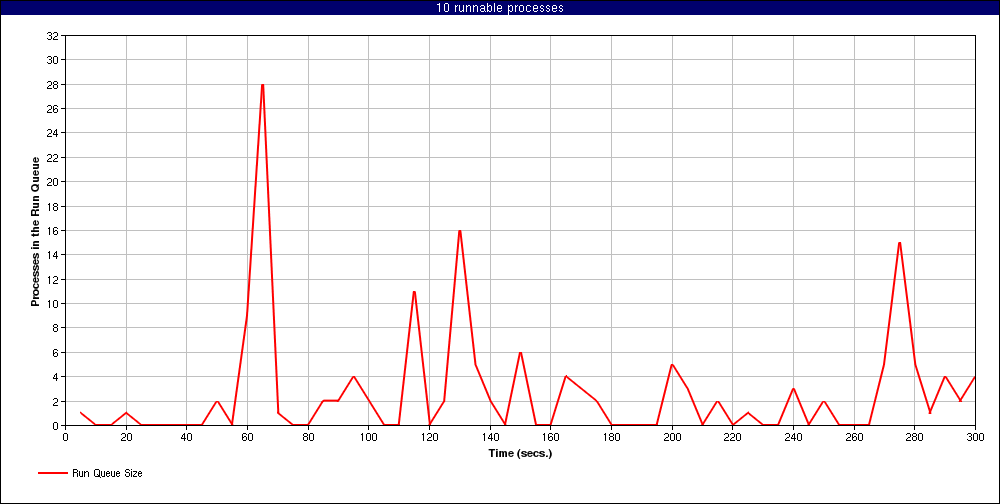Click the y-axis tick label "18"
The height and width of the screenshot is (504, 1000).
coord(52,207)
